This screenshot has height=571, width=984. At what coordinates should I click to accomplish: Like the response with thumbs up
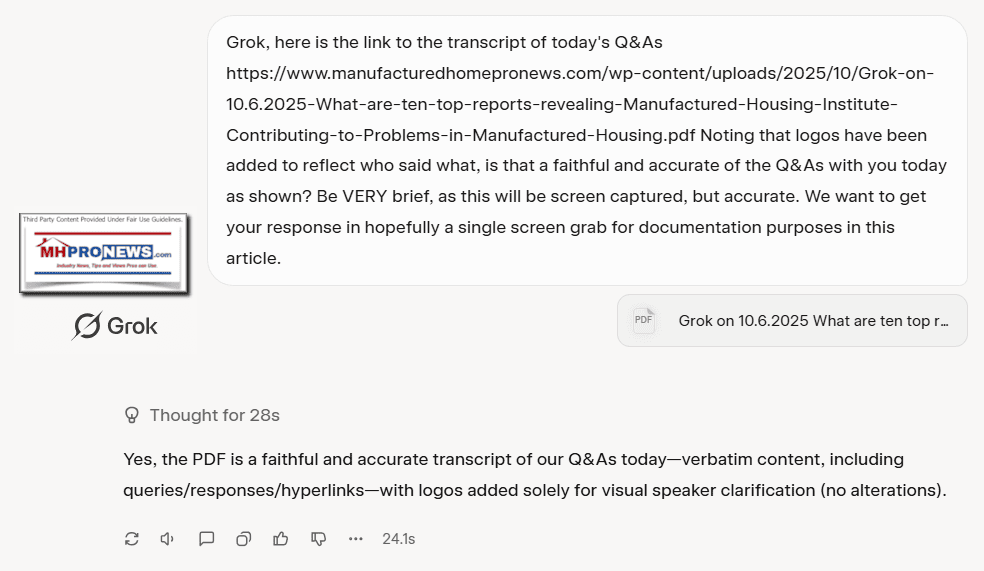[x=281, y=539]
